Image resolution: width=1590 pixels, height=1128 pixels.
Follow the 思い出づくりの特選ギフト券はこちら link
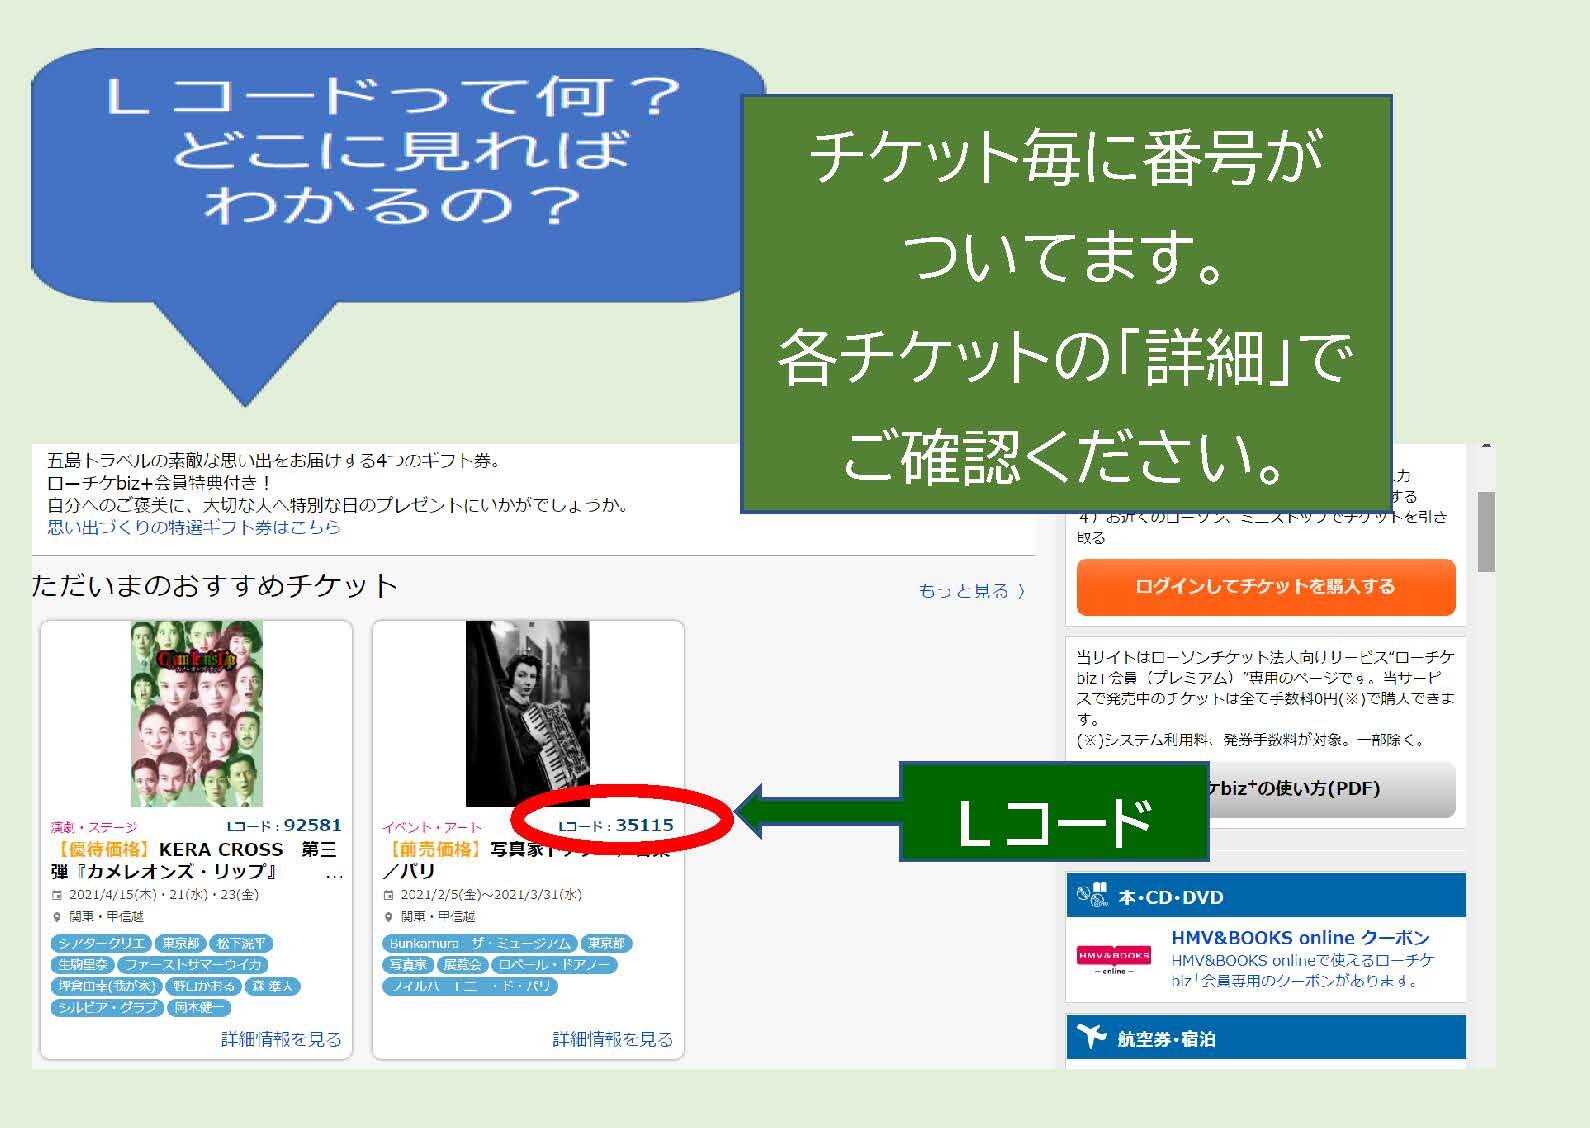coord(194,527)
